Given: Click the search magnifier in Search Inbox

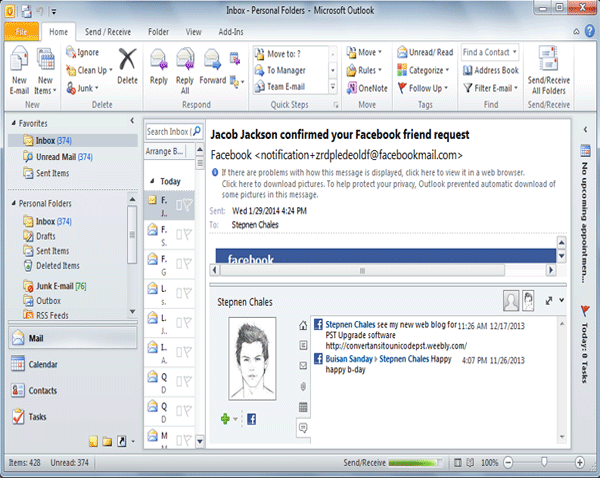Looking at the screenshot, I should coord(197,131).
